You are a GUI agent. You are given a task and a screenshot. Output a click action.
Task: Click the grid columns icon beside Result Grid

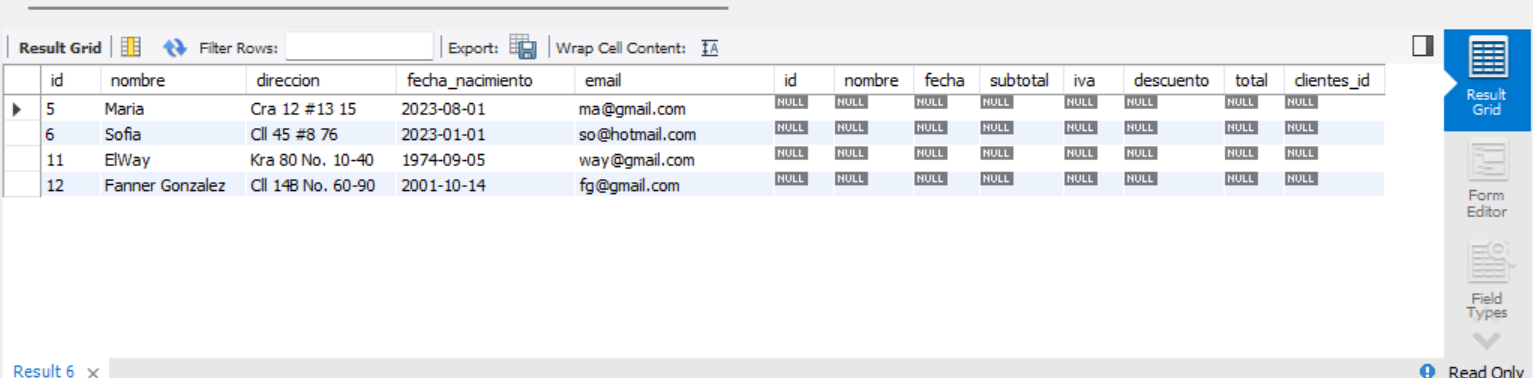coord(131,47)
